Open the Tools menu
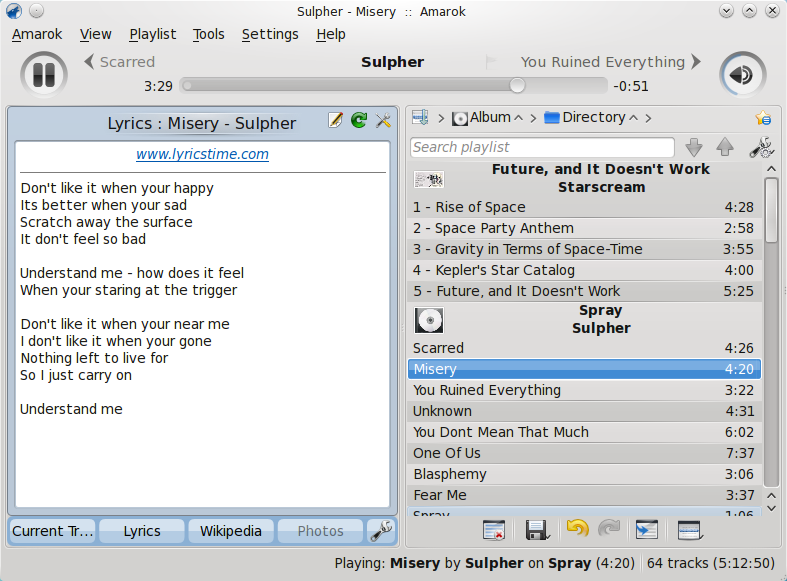The width and height of the screenshot is (787, 581). click(208, 34)
